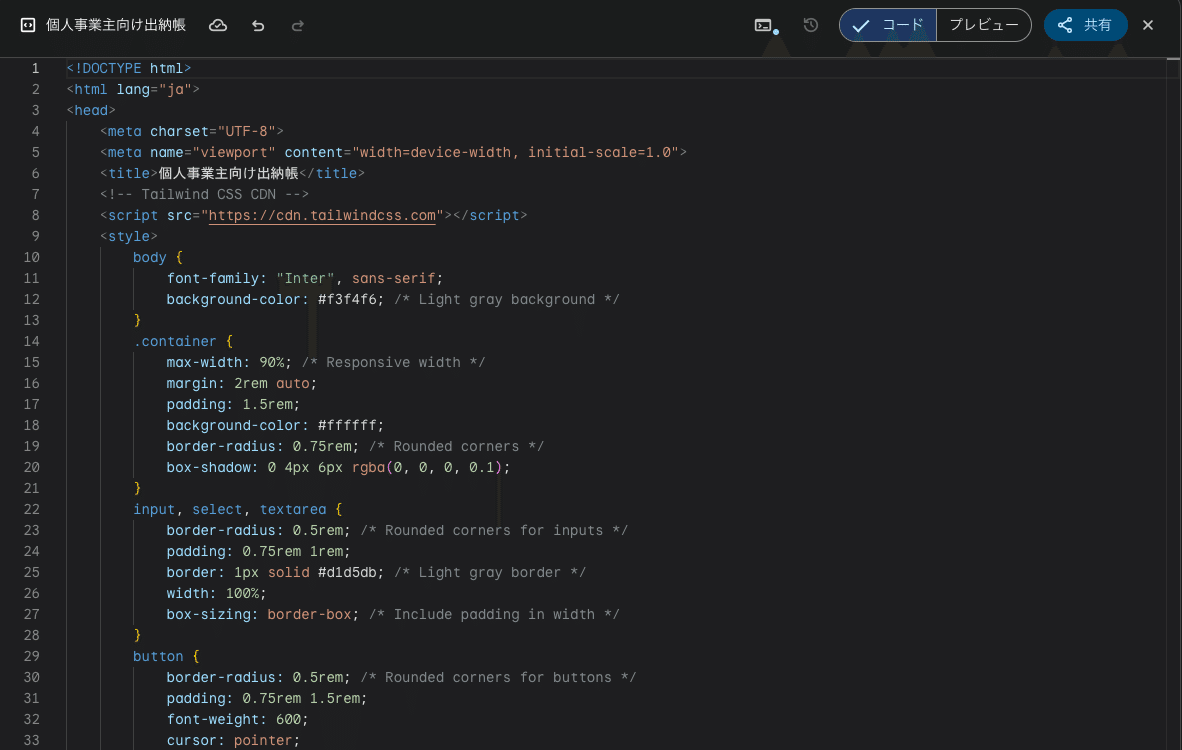Screen dimensions: 1182x750
Task: Click the #ffffff color value
Action: click(347, 426)
